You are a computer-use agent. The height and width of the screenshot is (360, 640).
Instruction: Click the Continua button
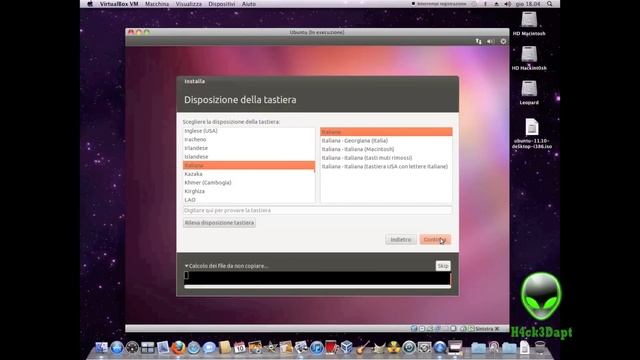coord(435,240)
